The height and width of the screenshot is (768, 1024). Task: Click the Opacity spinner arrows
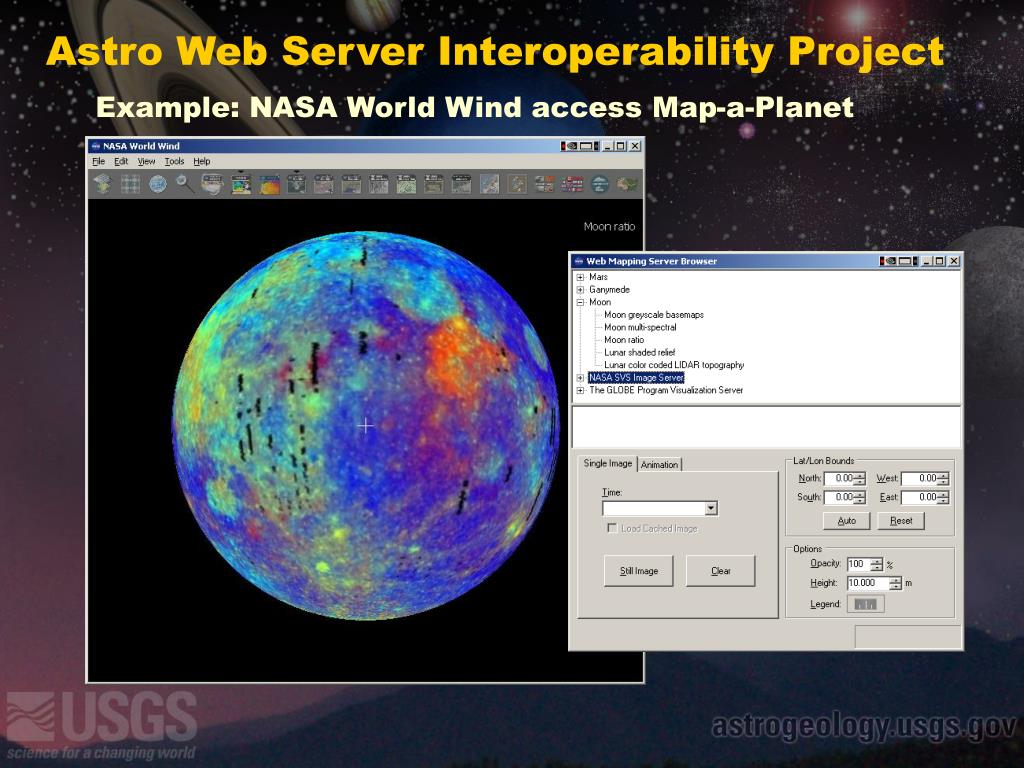877,564
